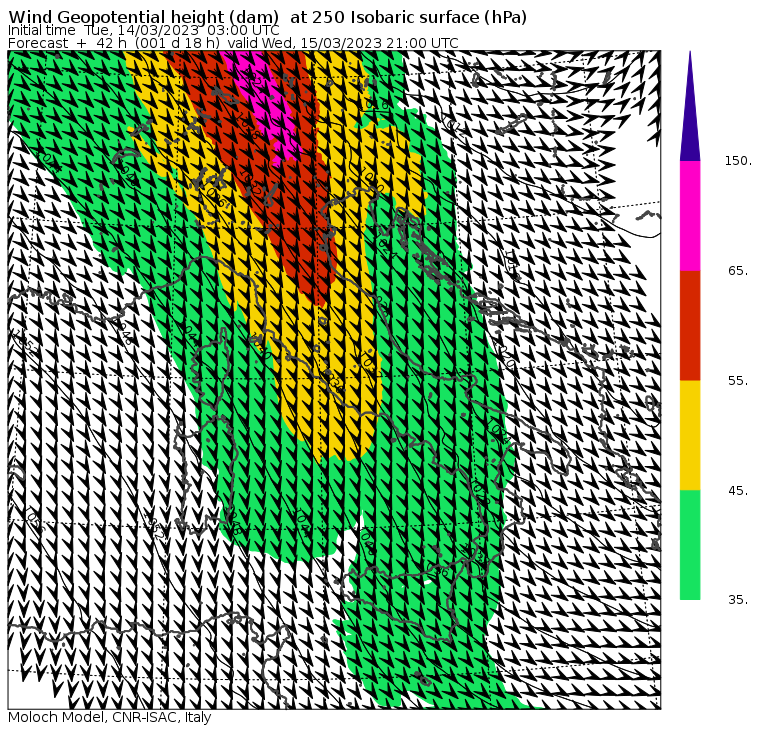Select the "Initial time" text line
The width and height of the screenshot is (760, 731).
143,30
